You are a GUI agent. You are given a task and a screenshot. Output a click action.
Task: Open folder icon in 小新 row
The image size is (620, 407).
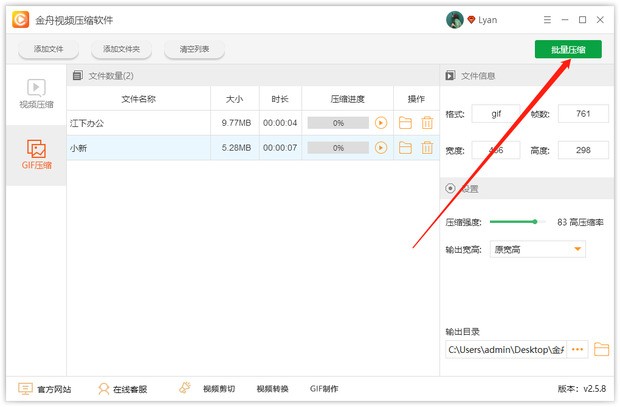405,148
